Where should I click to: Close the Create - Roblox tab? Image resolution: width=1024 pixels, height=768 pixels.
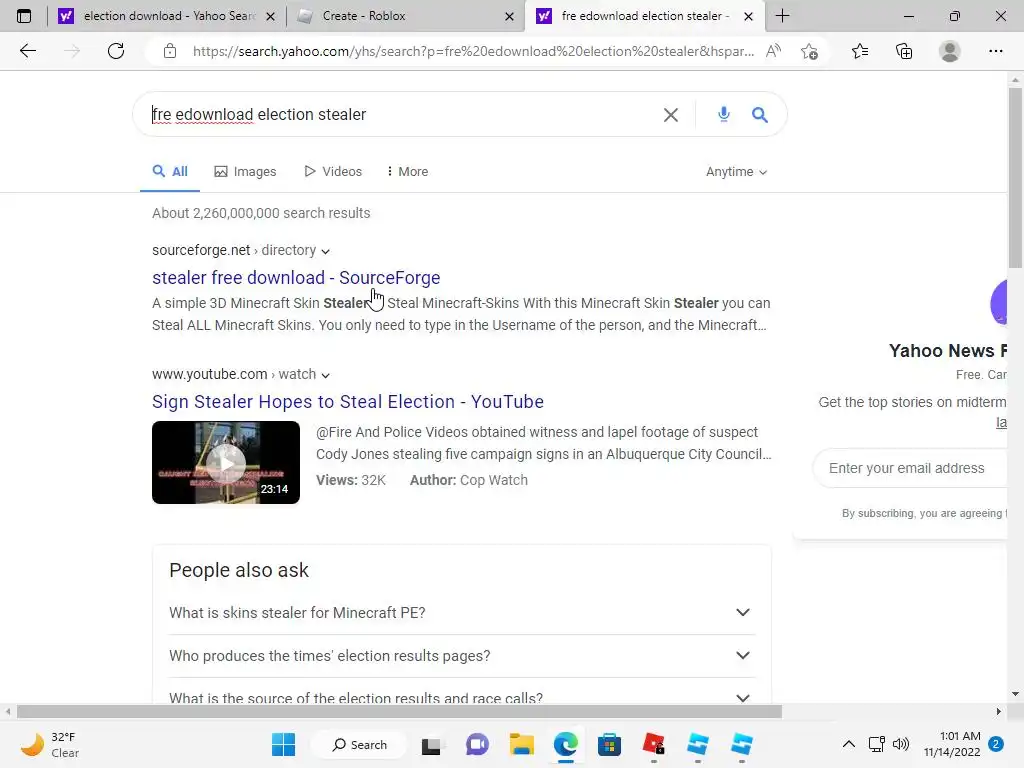509,16
